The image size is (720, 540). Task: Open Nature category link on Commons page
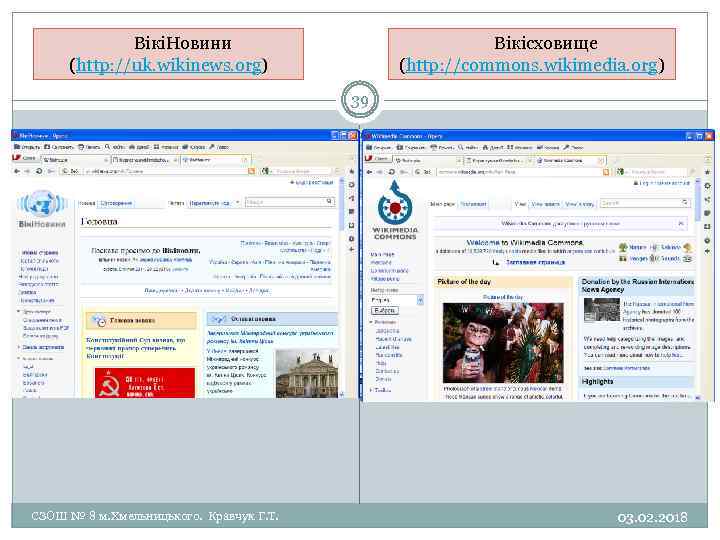coord(637,247)
